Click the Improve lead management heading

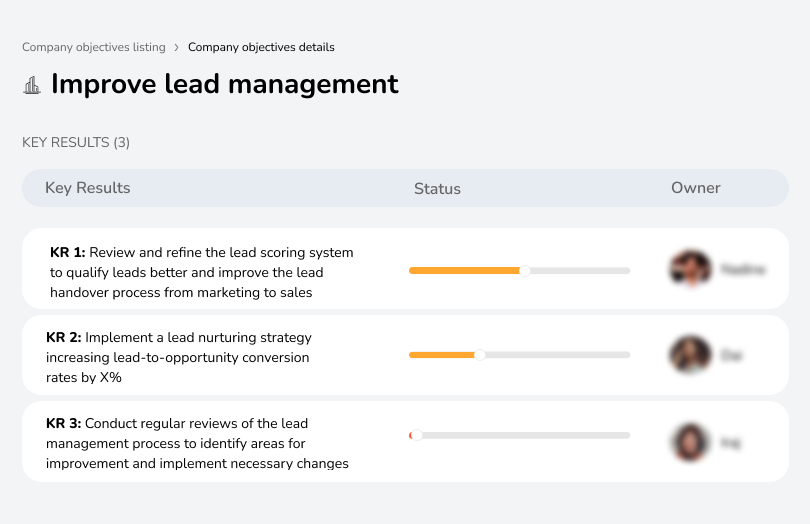225,84
